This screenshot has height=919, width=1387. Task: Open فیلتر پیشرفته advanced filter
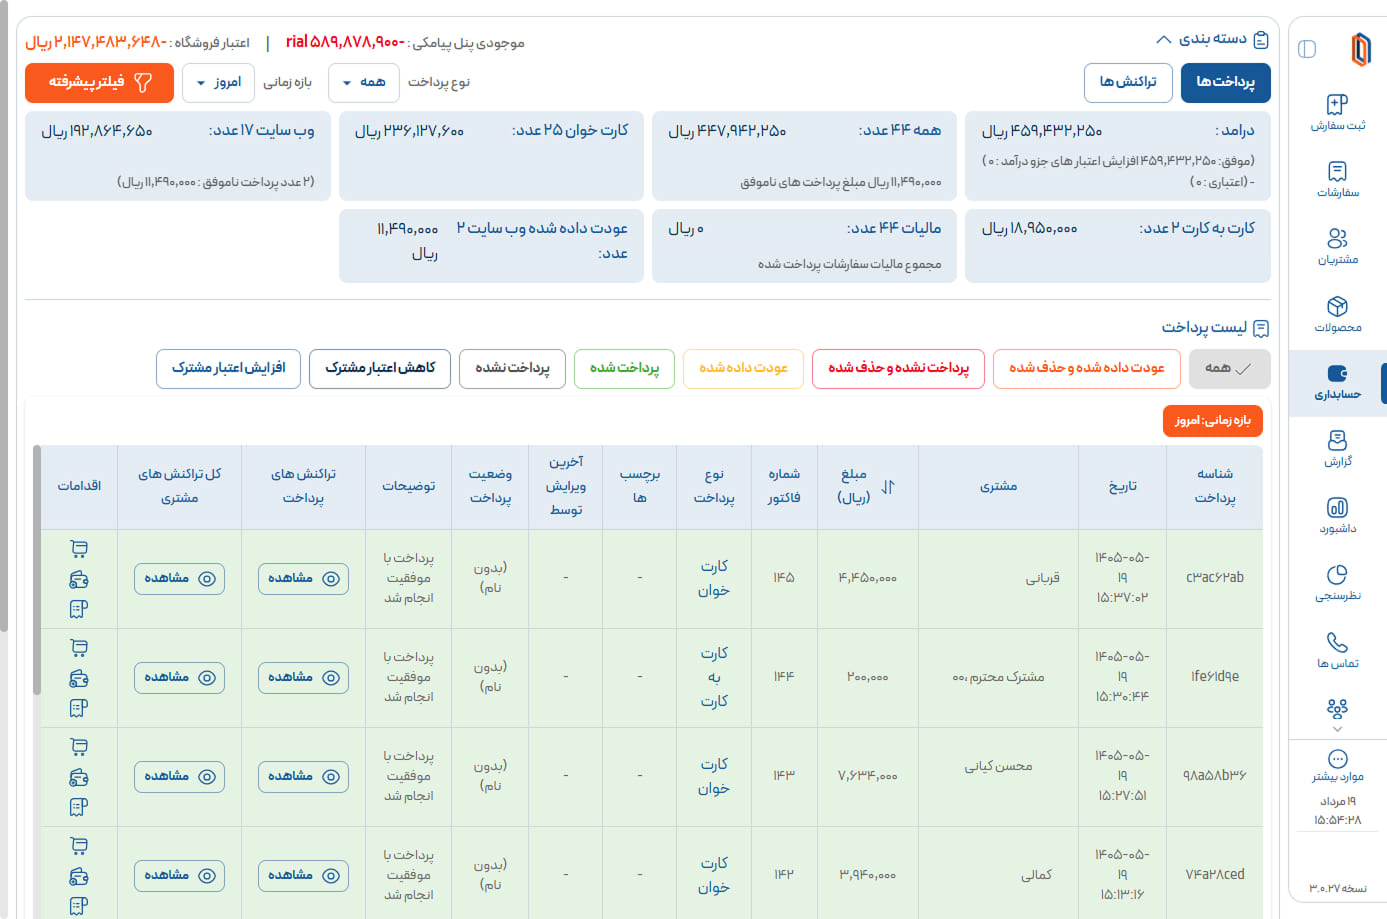99,82
